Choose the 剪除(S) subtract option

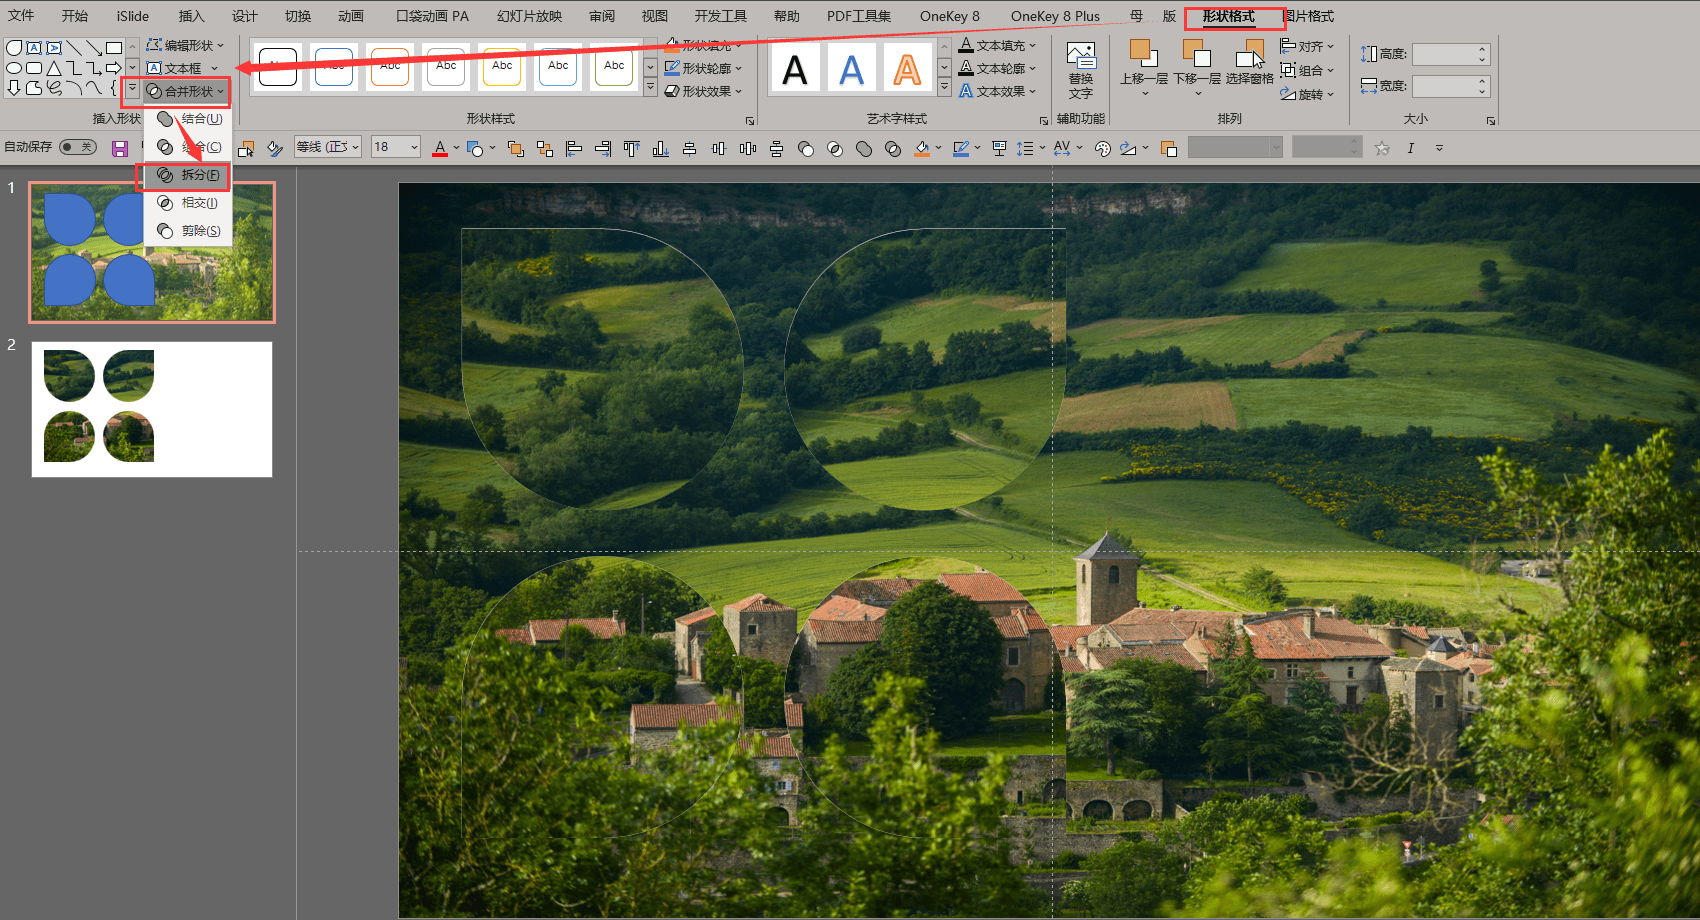[x=188, y=231]
